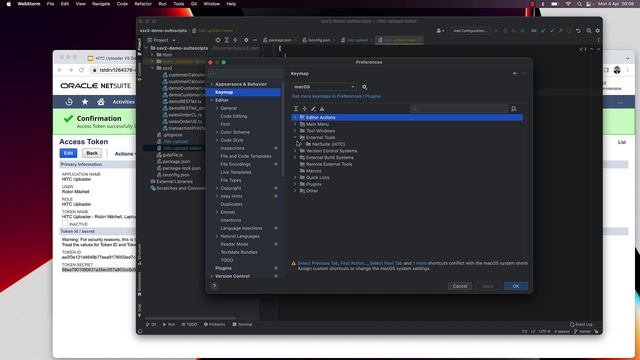Click browser back arrow in NetSuite window

pos(60,70)
